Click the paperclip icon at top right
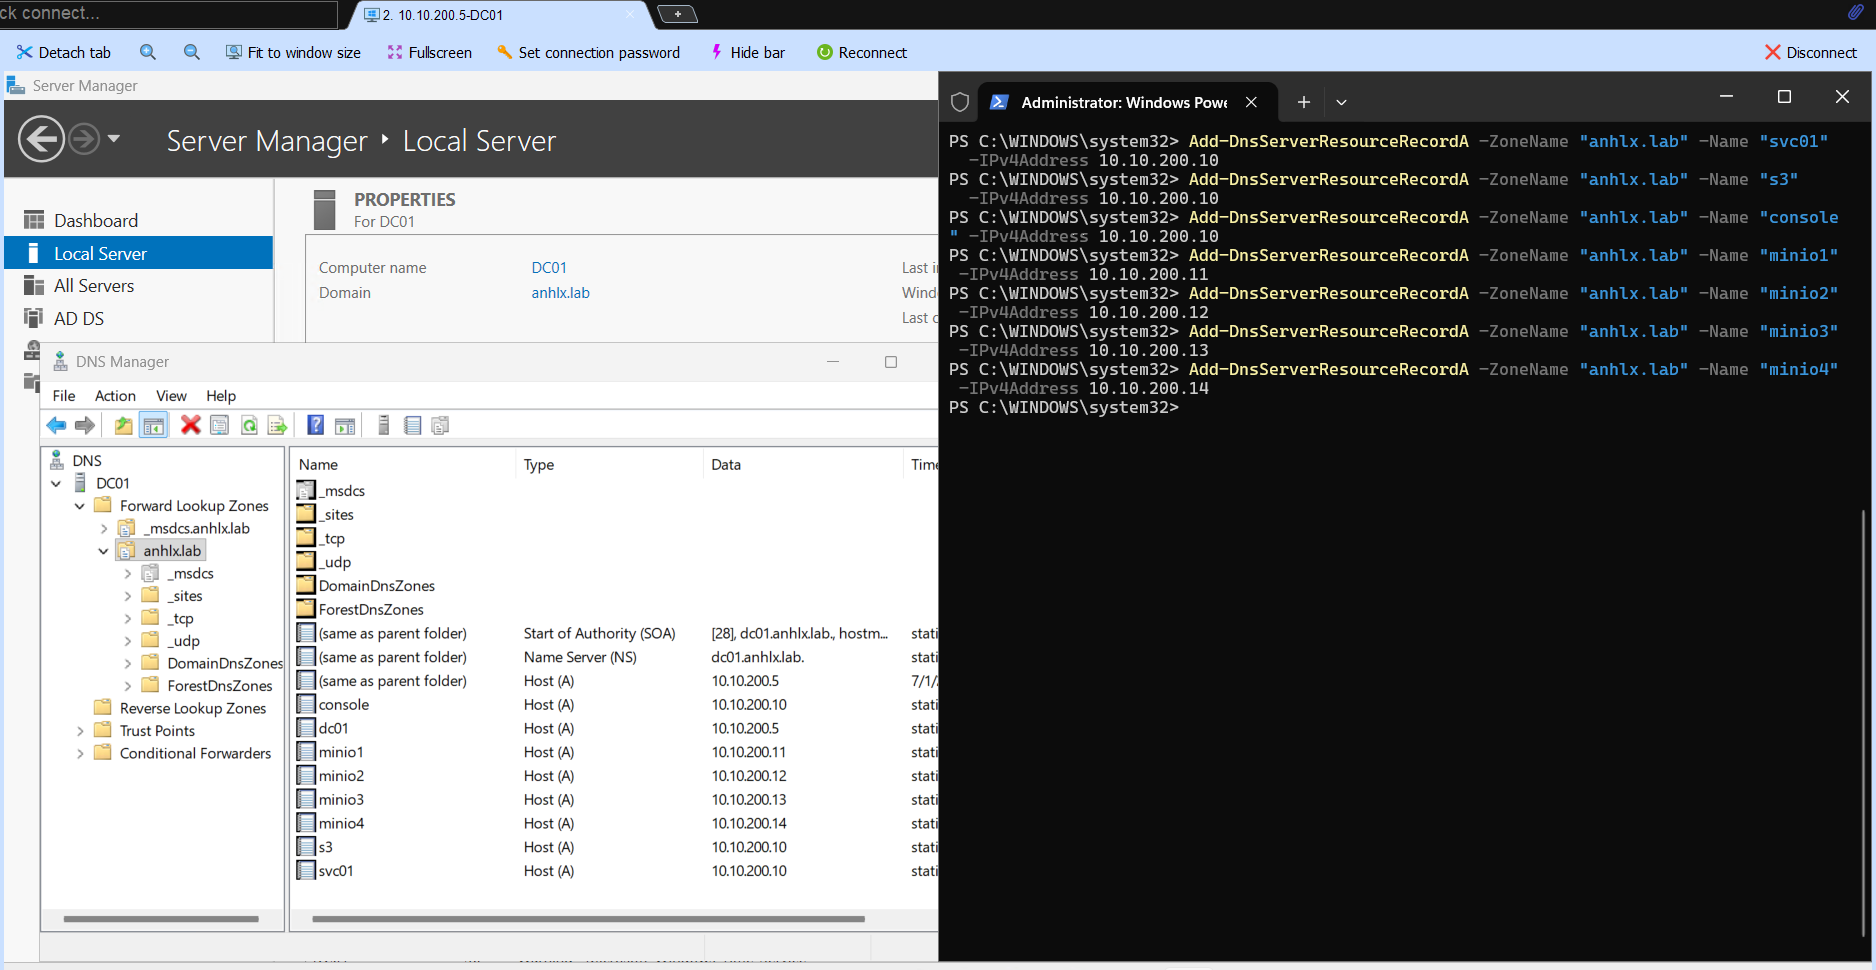The height and width of the screenshot is (970, 1876). pyautogui.click(x=1855, y=13)
